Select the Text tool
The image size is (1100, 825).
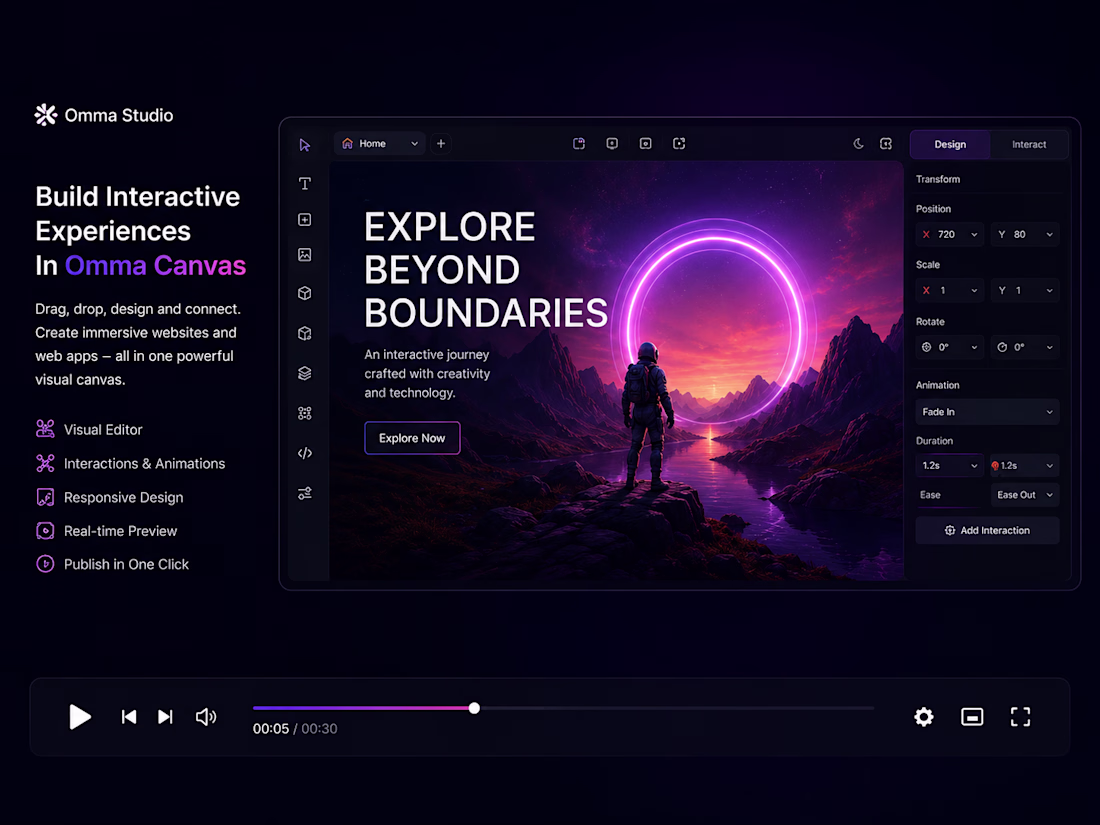click(304, 184)
